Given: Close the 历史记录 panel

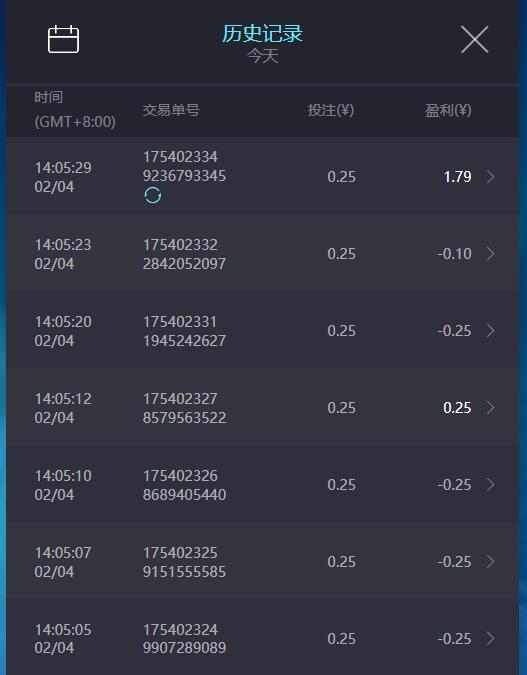Looking at the screenshot, I should tap(474, 39).
